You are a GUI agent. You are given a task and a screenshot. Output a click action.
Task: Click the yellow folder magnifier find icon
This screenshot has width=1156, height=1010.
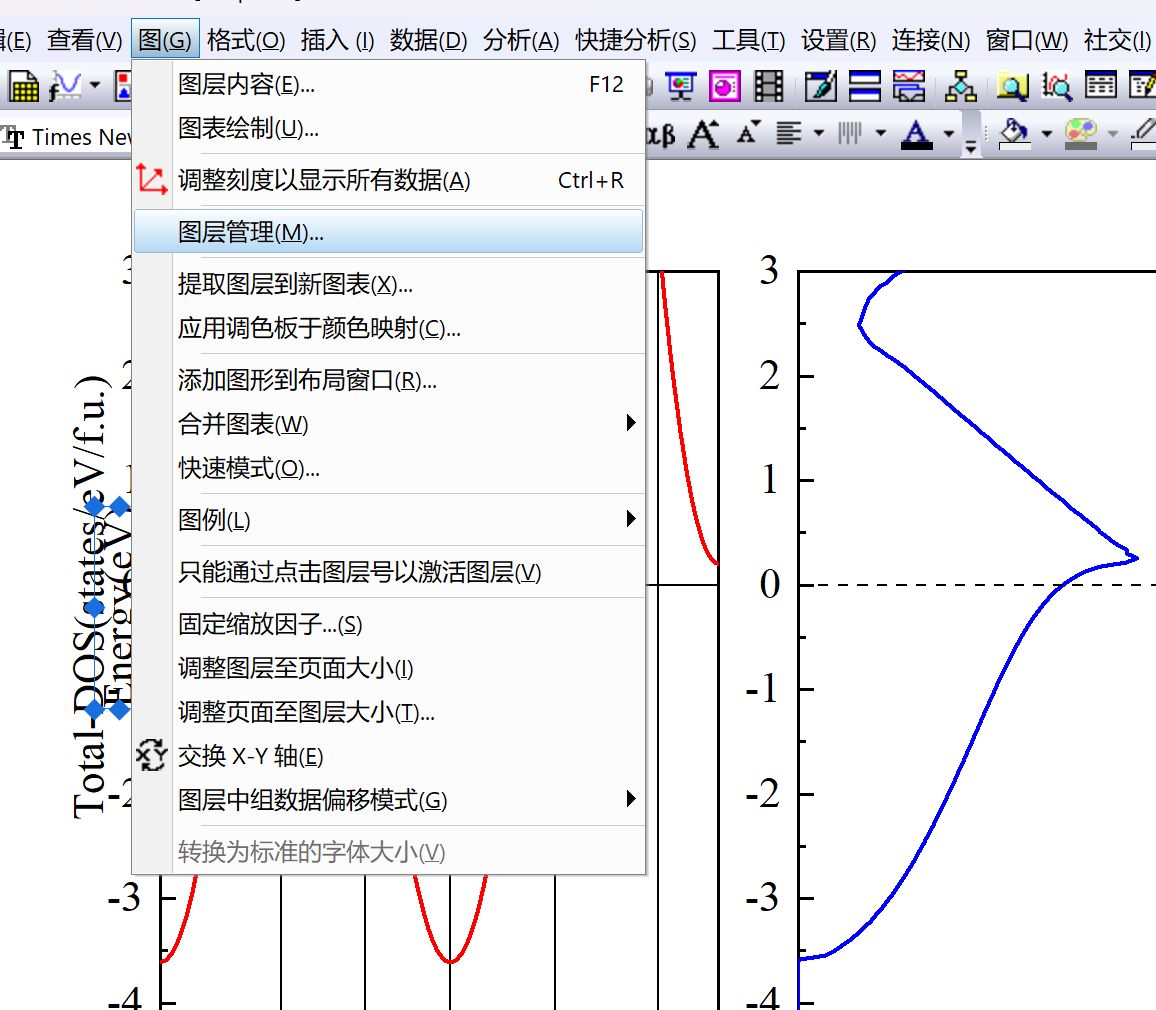click(1013, 86)
